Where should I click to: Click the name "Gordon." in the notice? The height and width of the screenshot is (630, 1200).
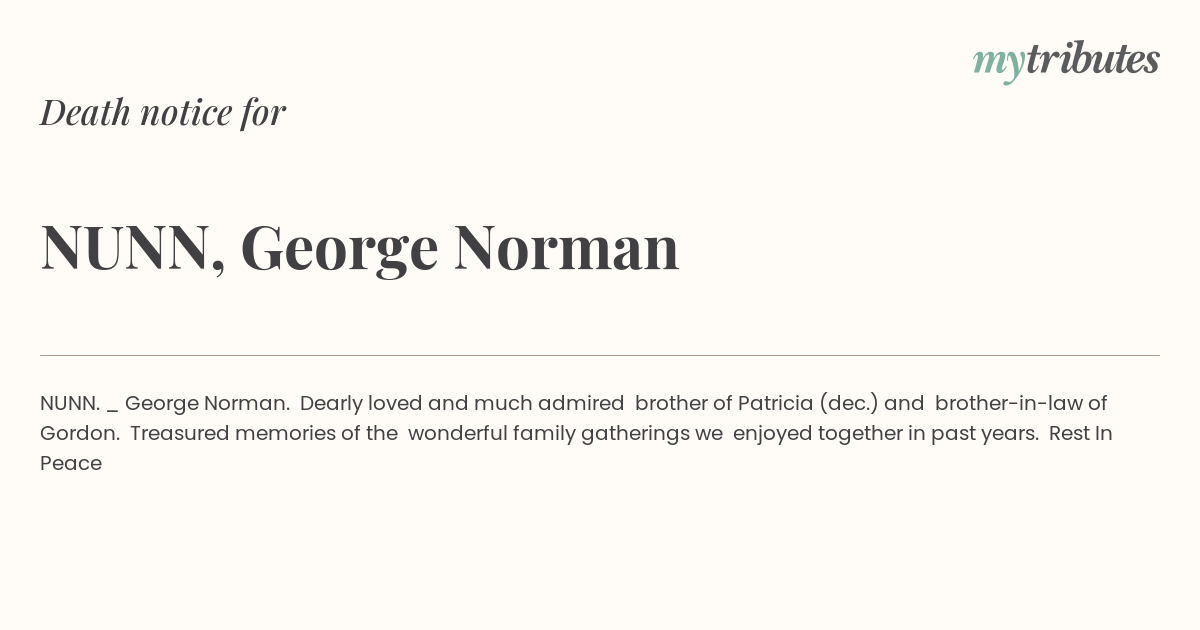(x=80, y=433)
